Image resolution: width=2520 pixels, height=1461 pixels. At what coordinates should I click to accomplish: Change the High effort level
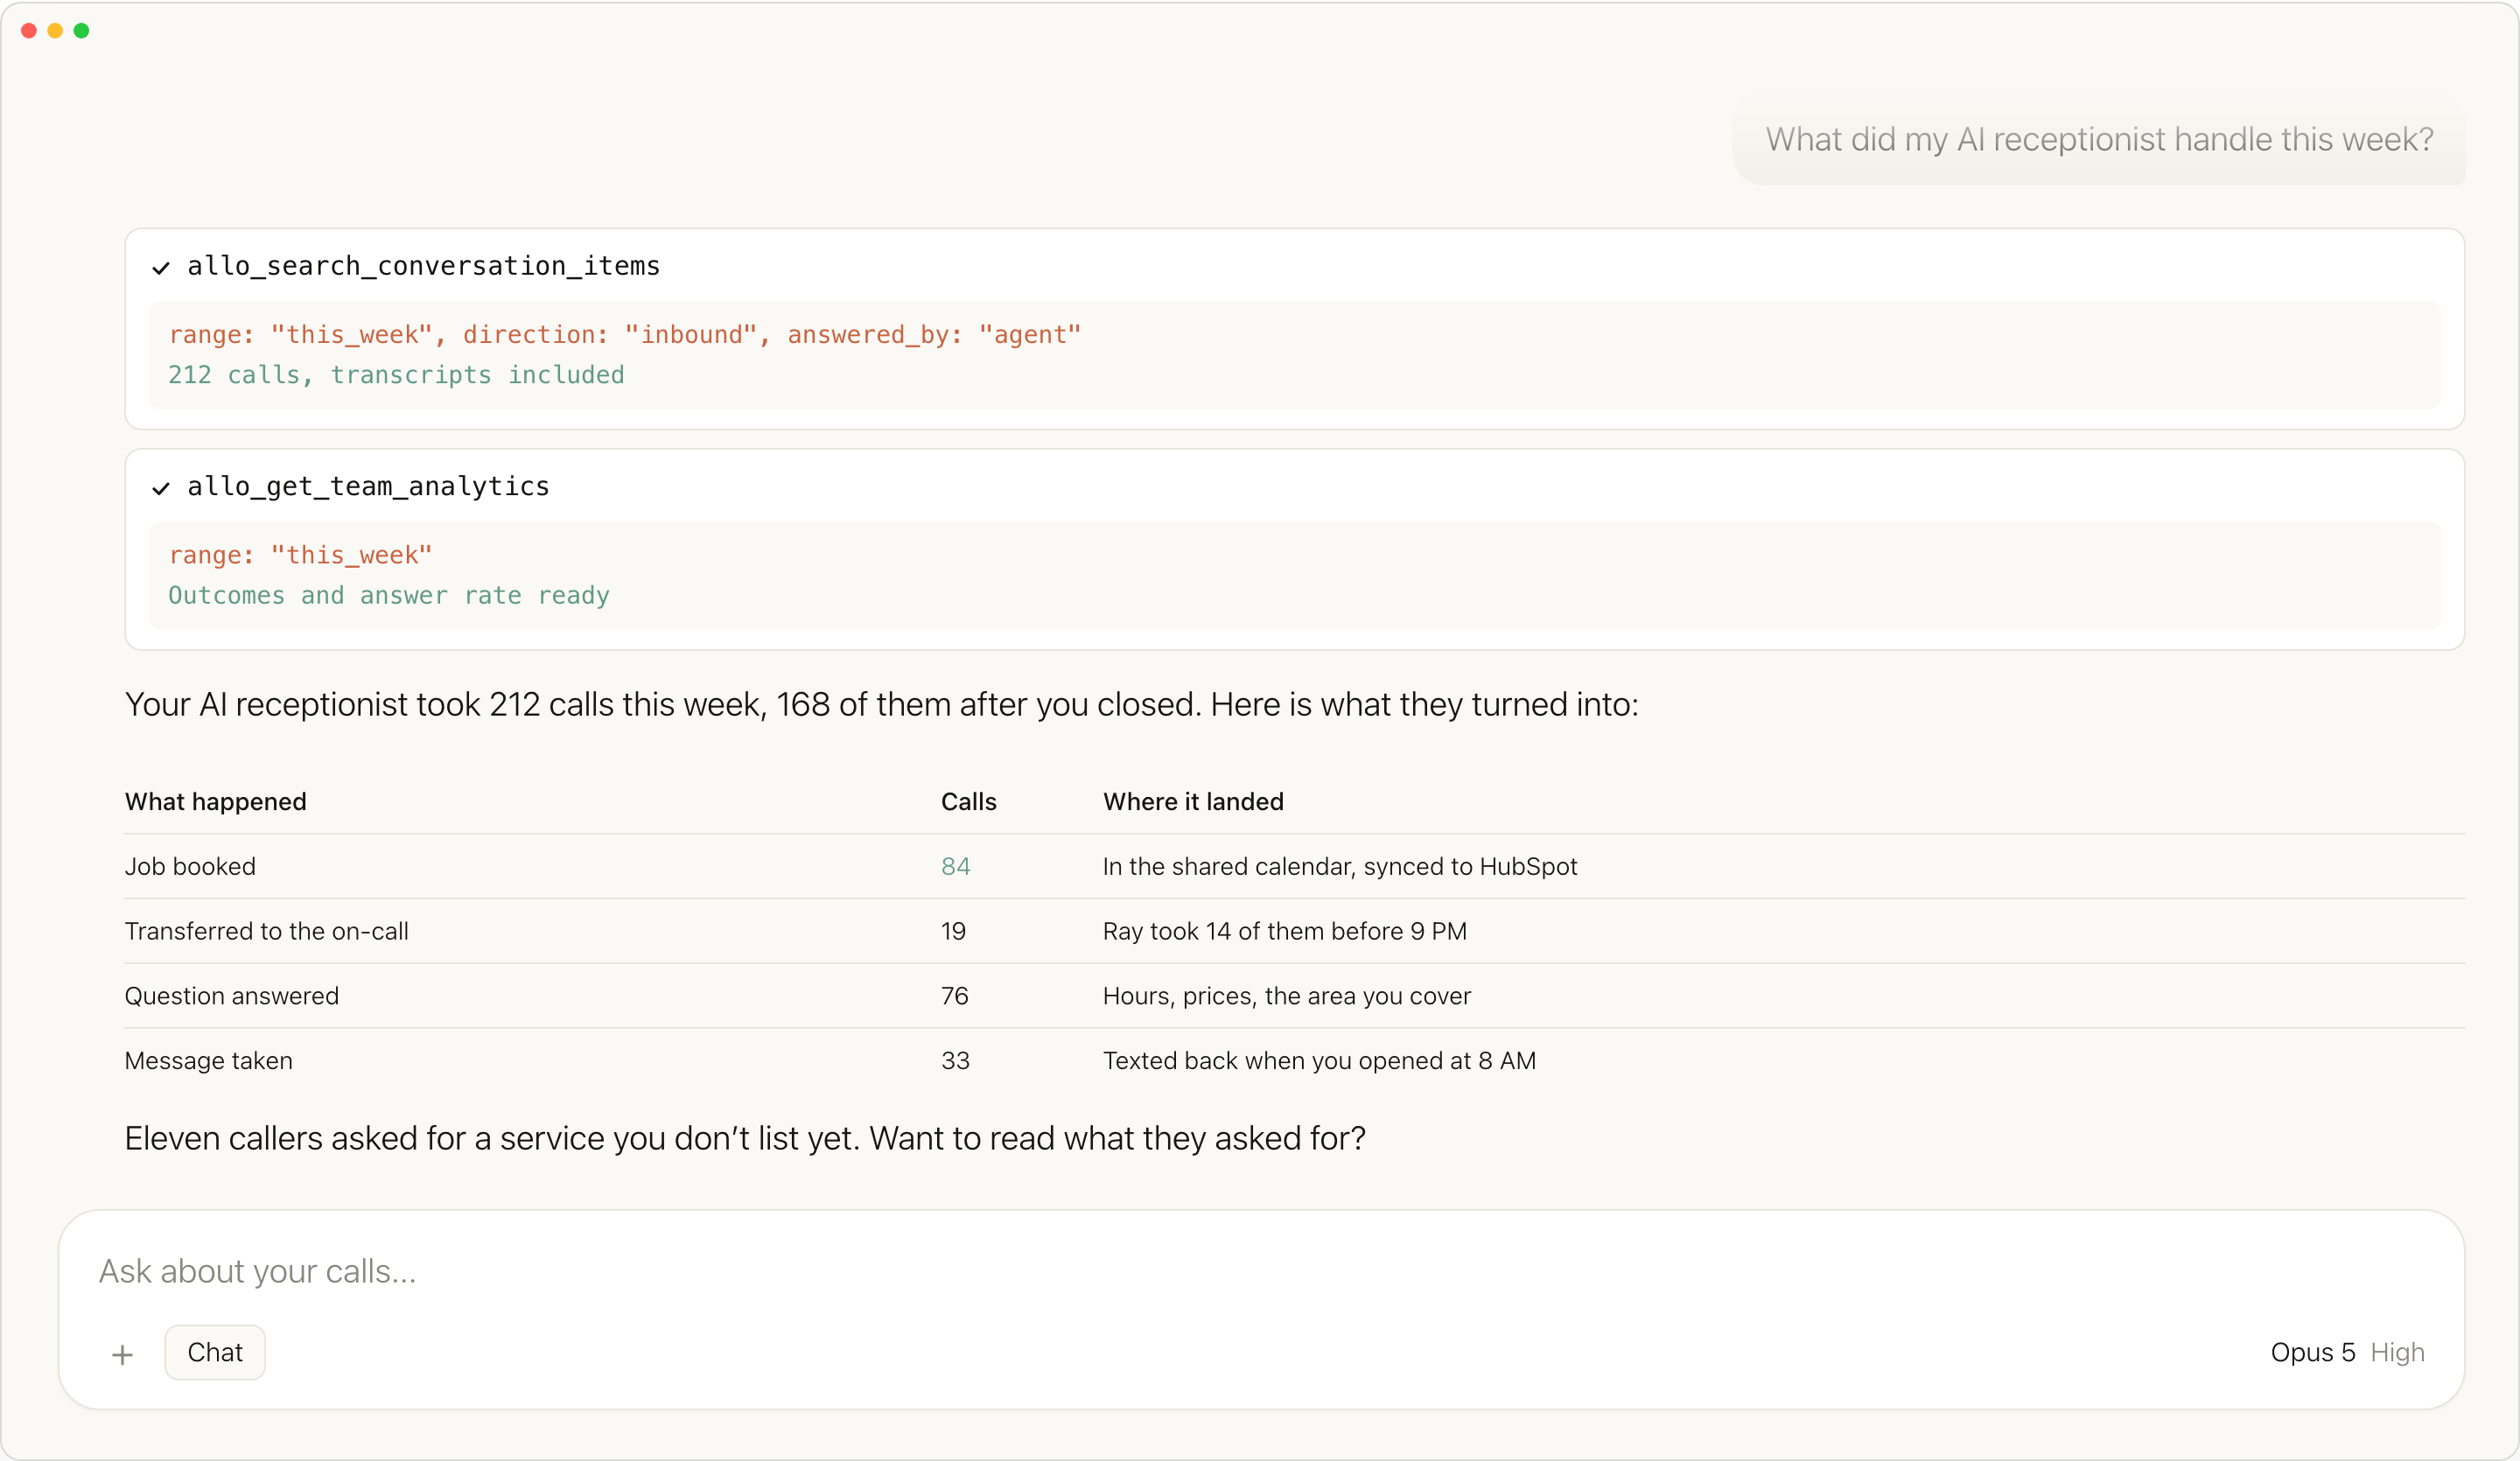(x=2397, y=1352)
